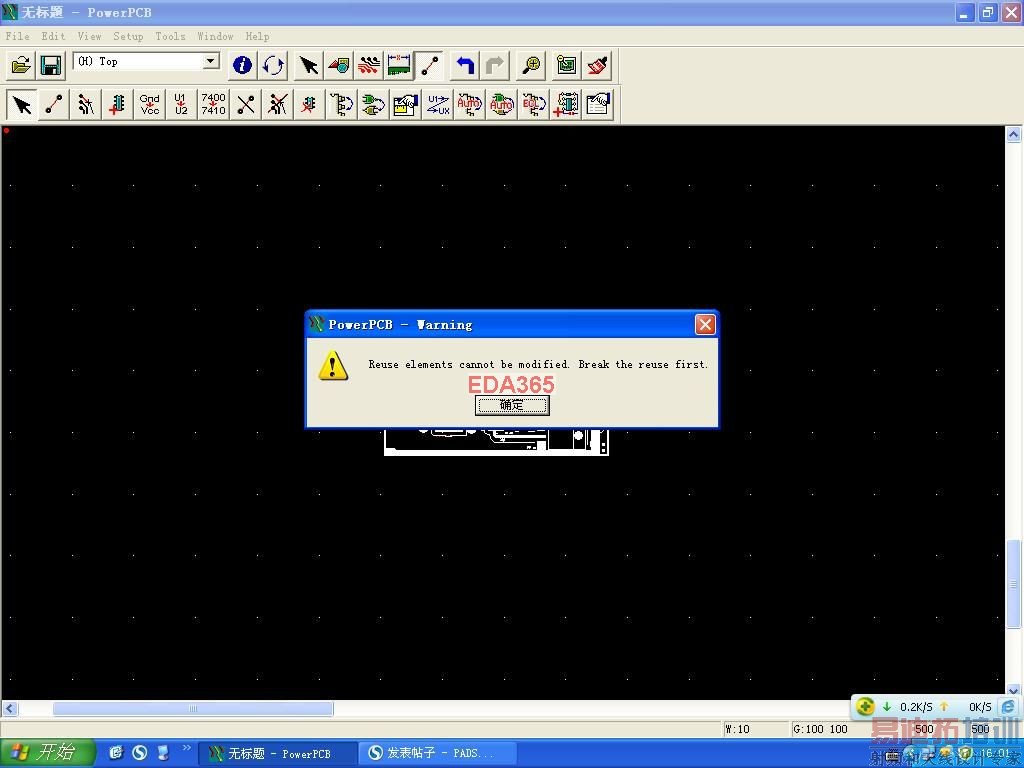Click the green plus network monitor icon
Image resolution: width=1024 pixels, height=768 pixels.
(865, 707)
